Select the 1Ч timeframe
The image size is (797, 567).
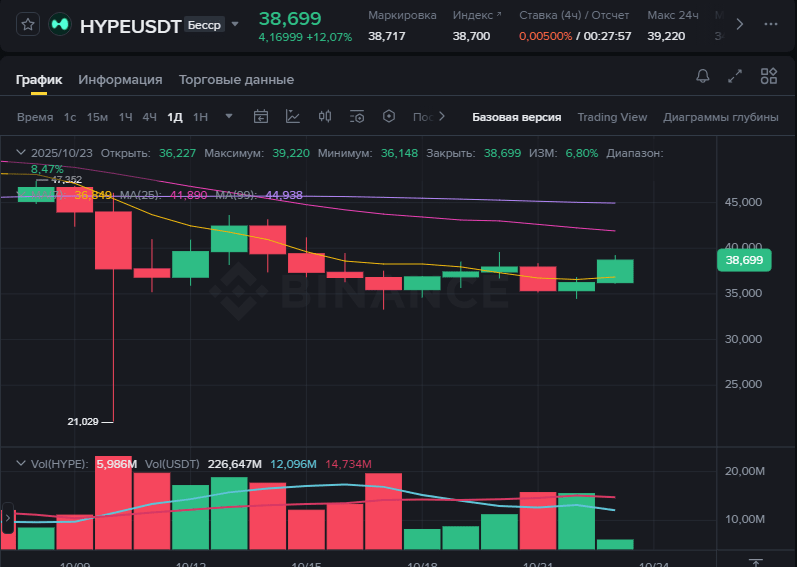[126, 117]
